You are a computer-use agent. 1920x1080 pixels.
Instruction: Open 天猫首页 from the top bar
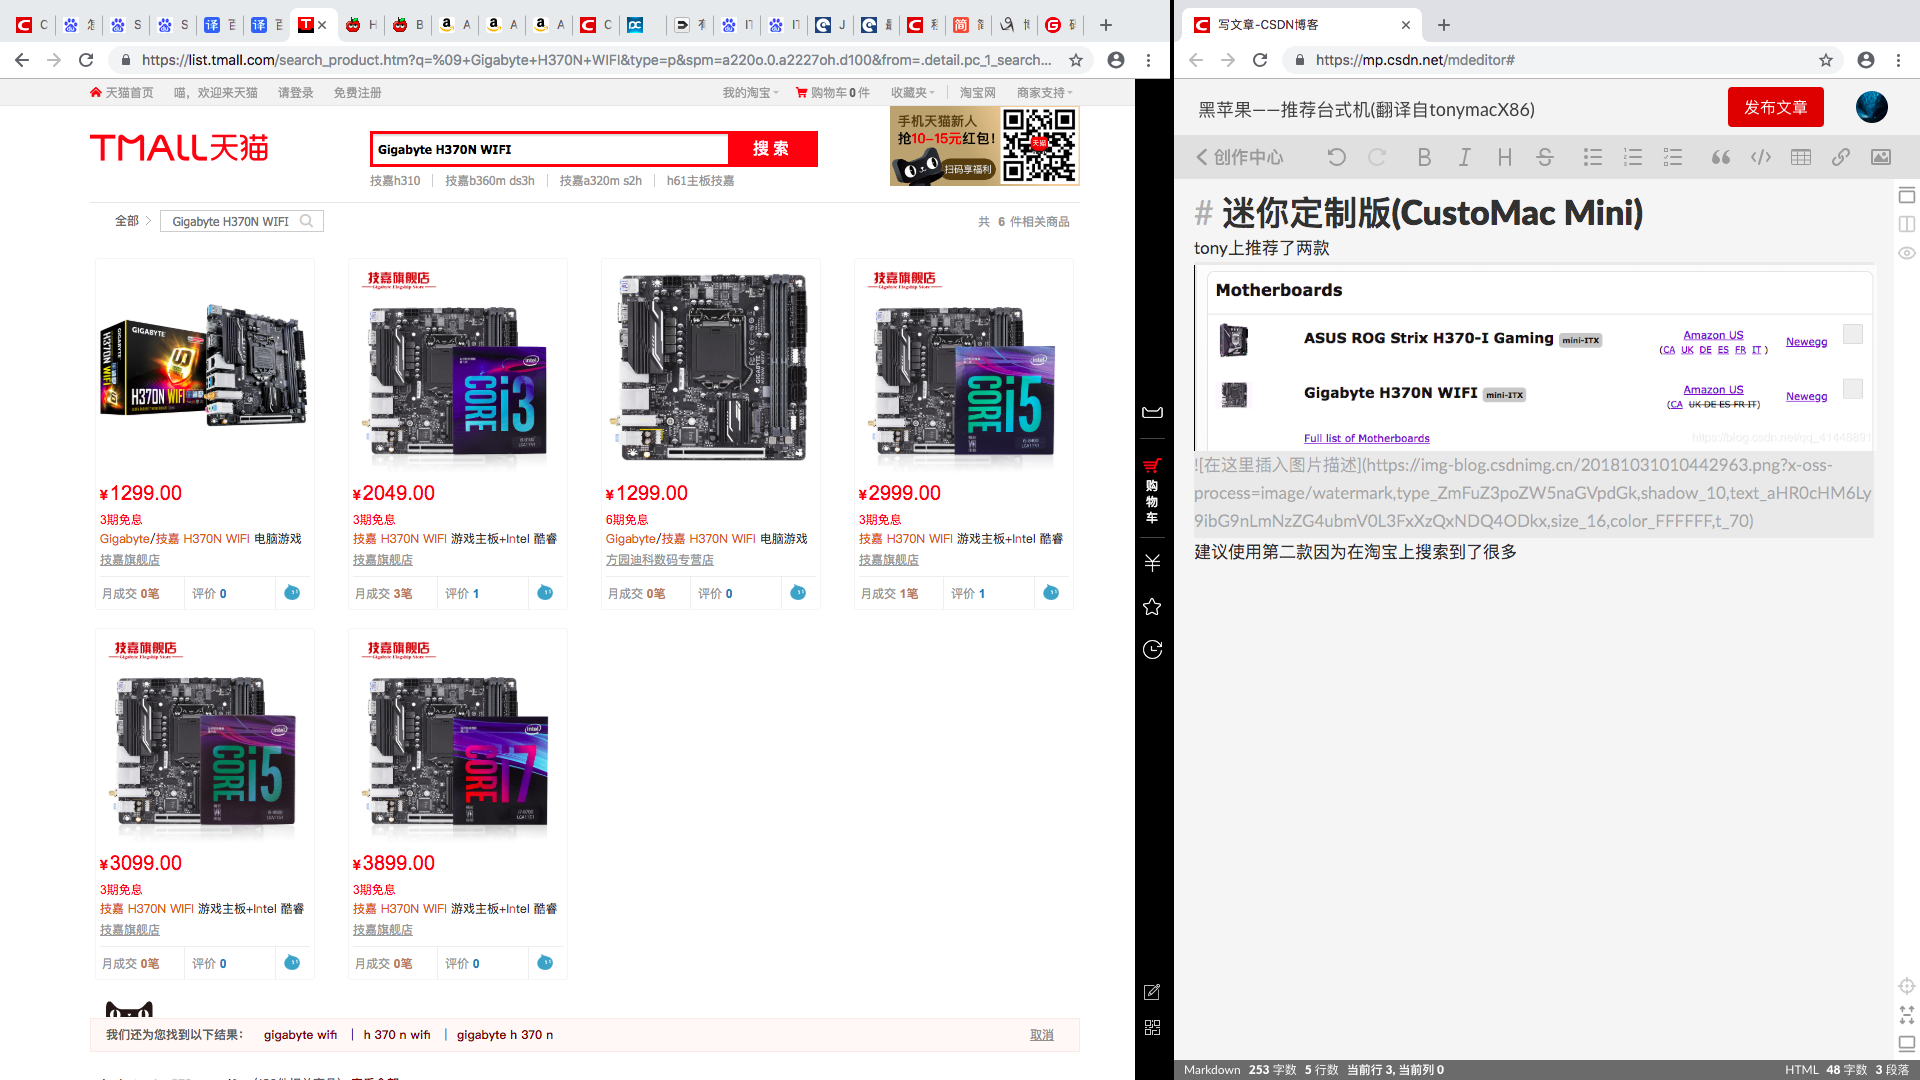(122, 92)
